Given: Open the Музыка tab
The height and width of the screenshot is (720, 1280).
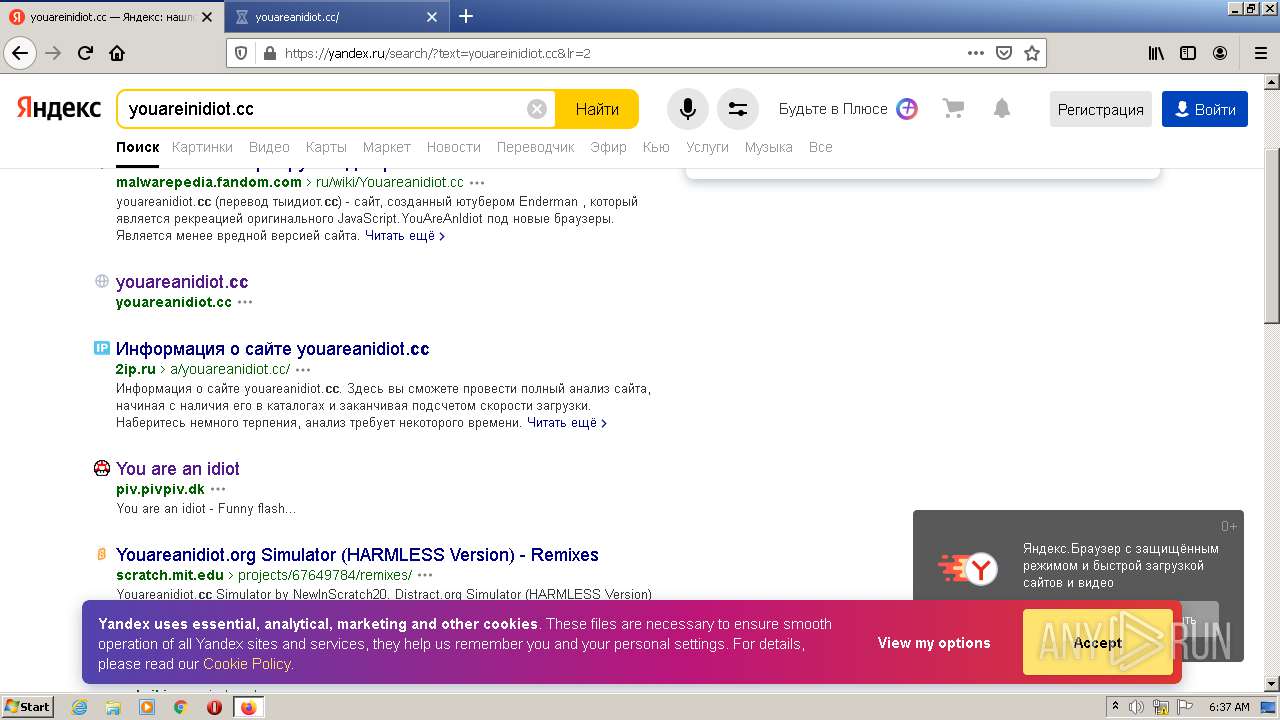Looking at the screenshot, I should (768, 147).
